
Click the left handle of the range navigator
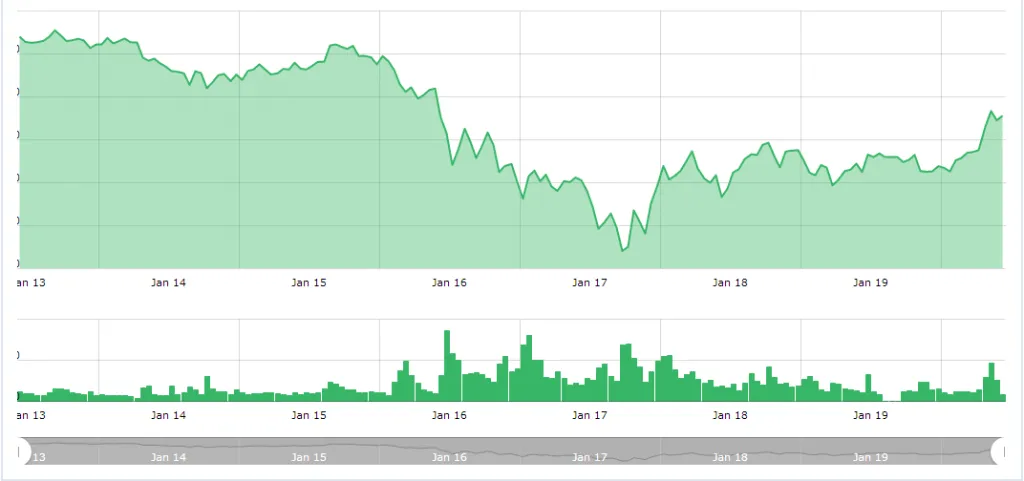(24, 451)
